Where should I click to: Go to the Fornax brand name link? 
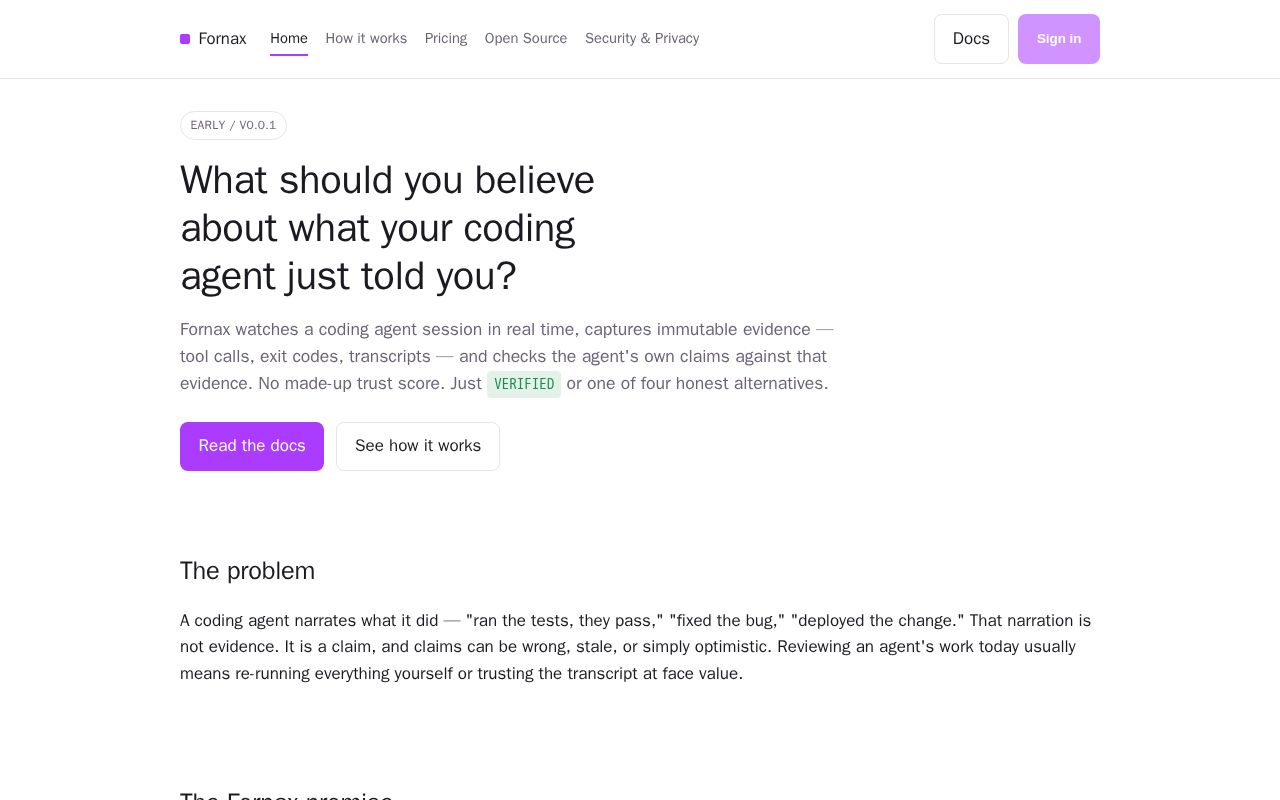pyautogui.click(x=222, y=39)
